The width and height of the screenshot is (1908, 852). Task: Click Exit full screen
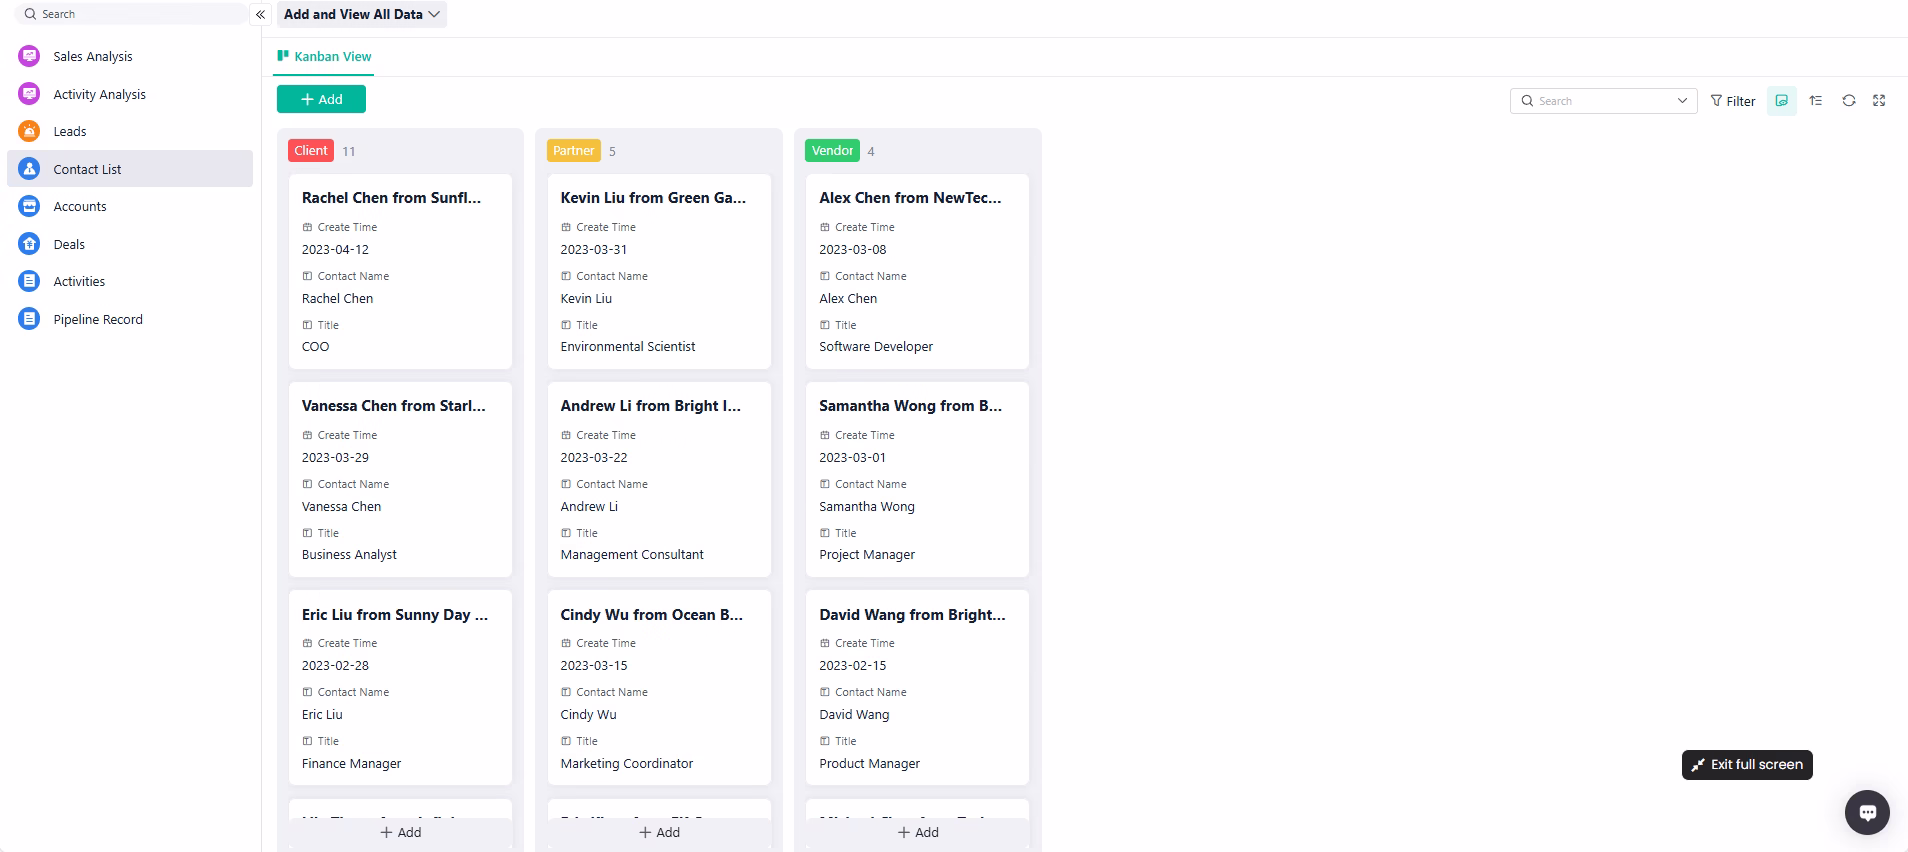[1746, 765]
